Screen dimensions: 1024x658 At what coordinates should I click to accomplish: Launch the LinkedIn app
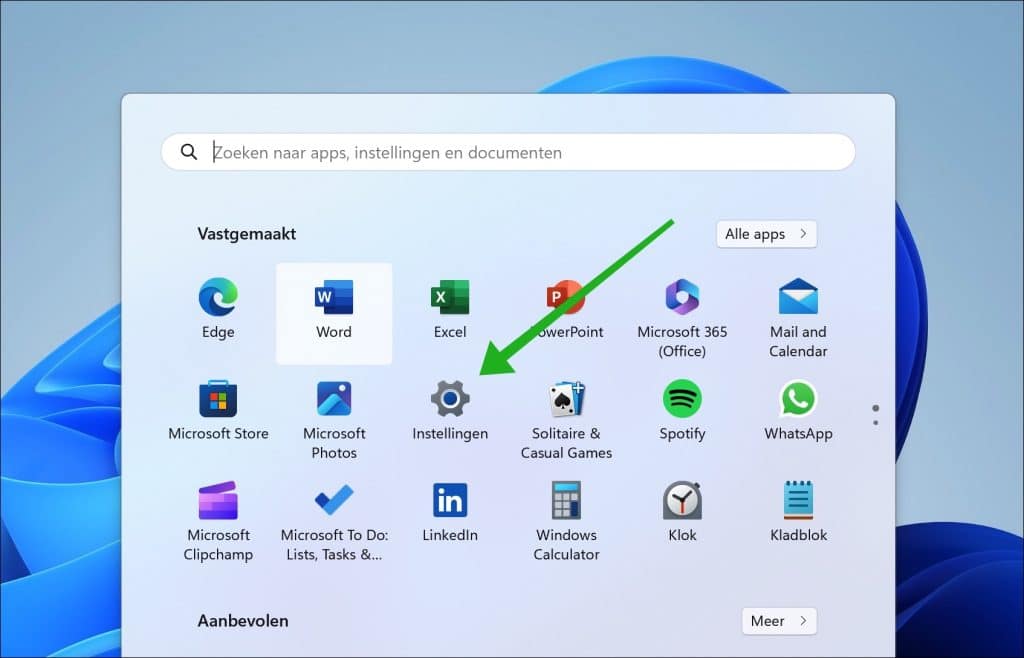[x=450, y=501]
